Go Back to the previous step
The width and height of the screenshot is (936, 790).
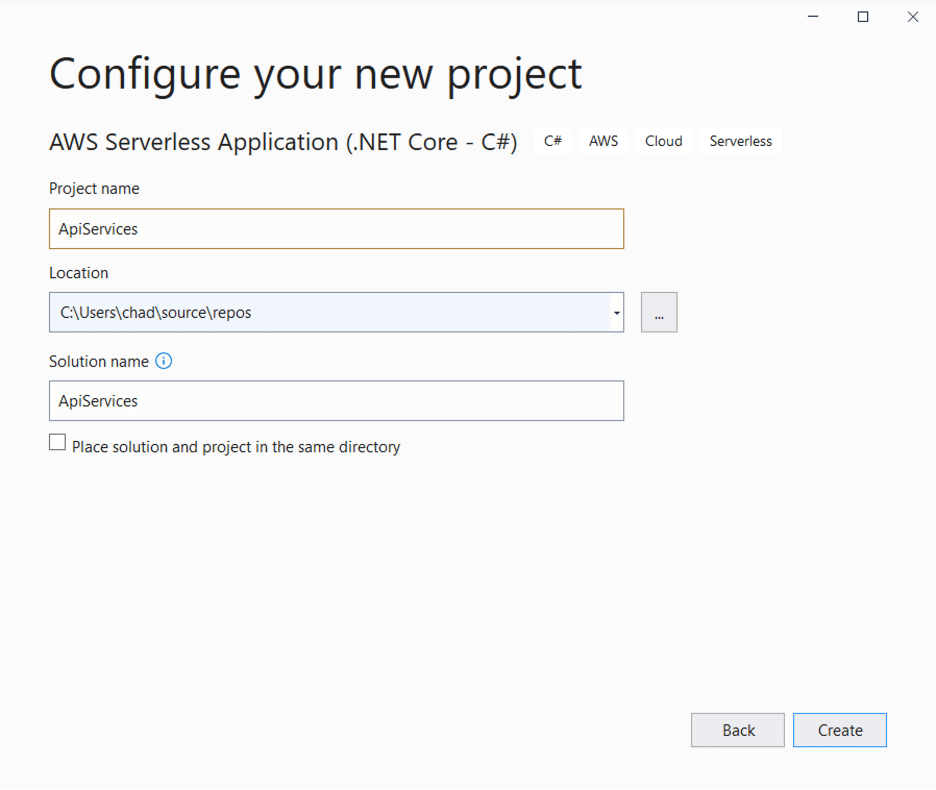tap(738, 730)
